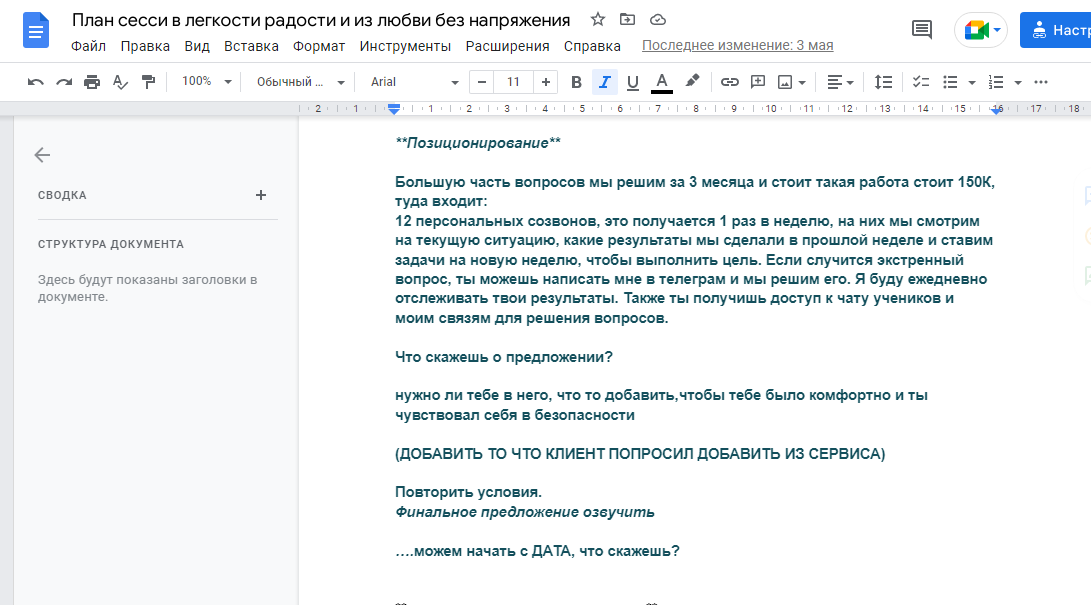The height and width of the screenshot is (605, 1091).
Task: Open the zoom 100% dropdown
Action: (207, 82)
